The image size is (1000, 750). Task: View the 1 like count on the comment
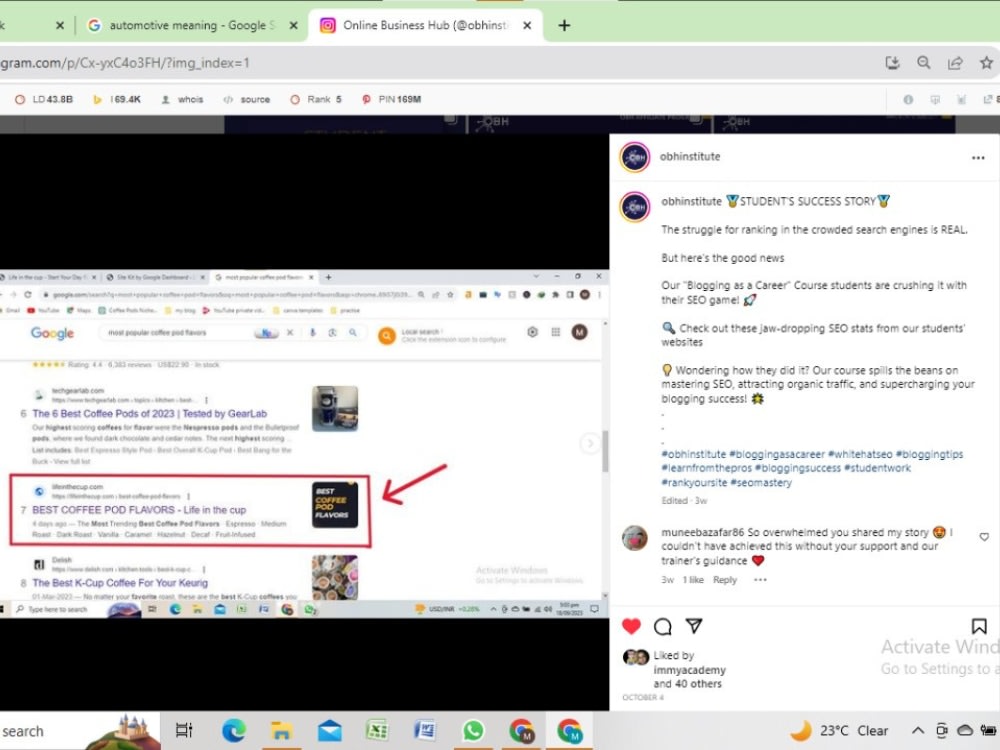click(693, 580)
